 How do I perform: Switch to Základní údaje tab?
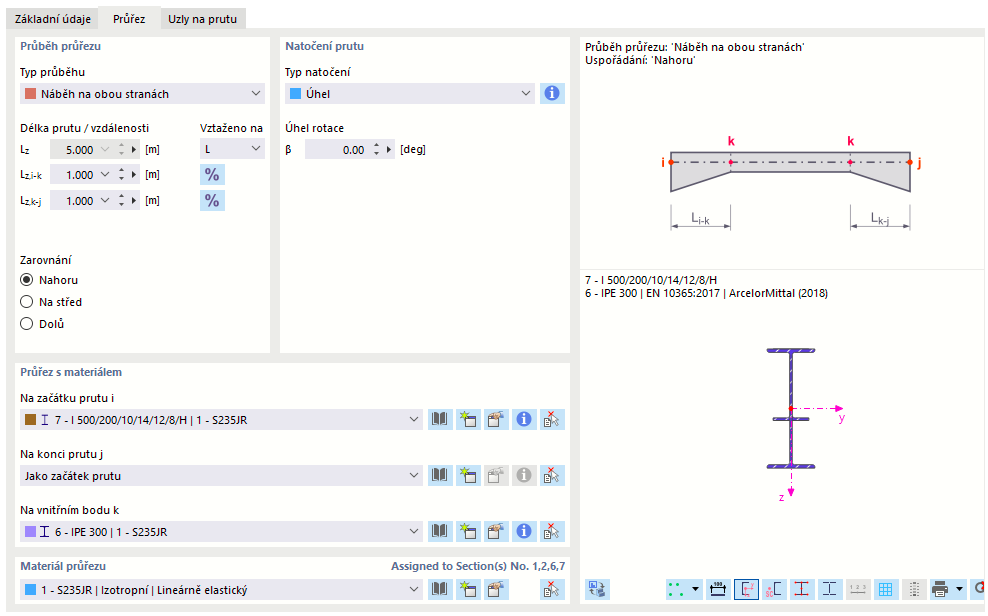[53, 19]
